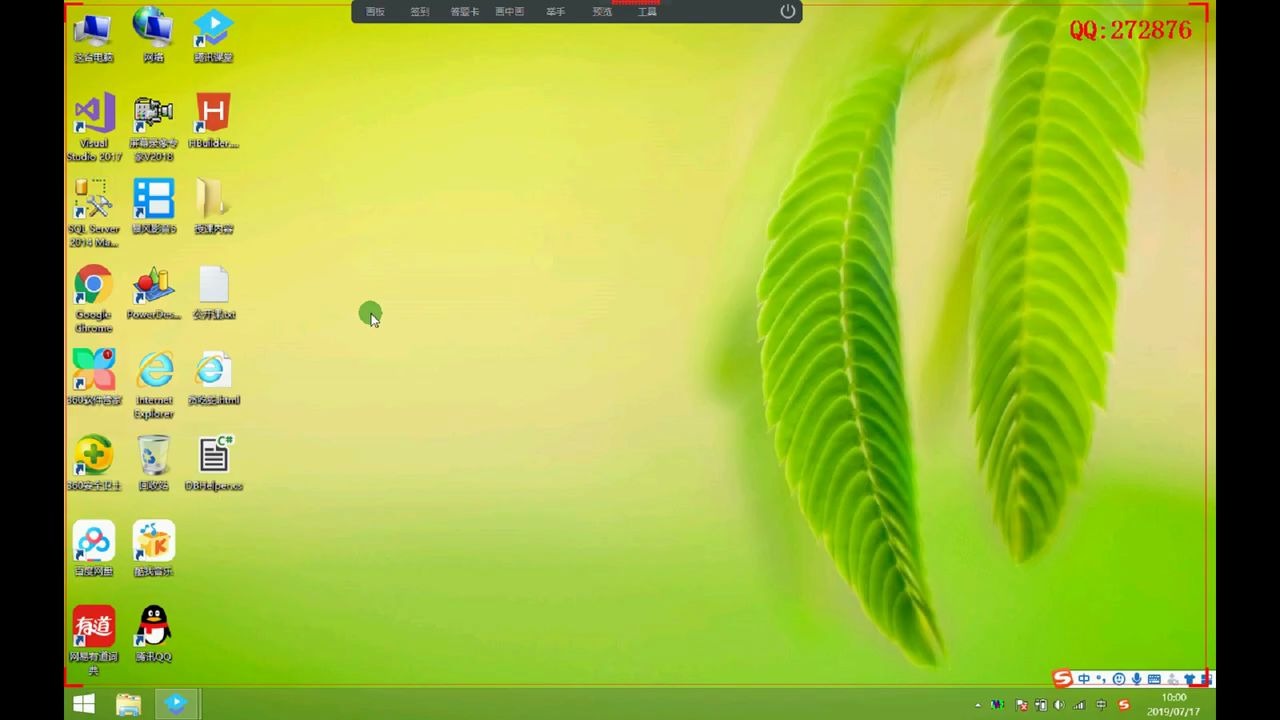
Task: Select the 360安全卫士 desktop icon
Action: [93, 463]
